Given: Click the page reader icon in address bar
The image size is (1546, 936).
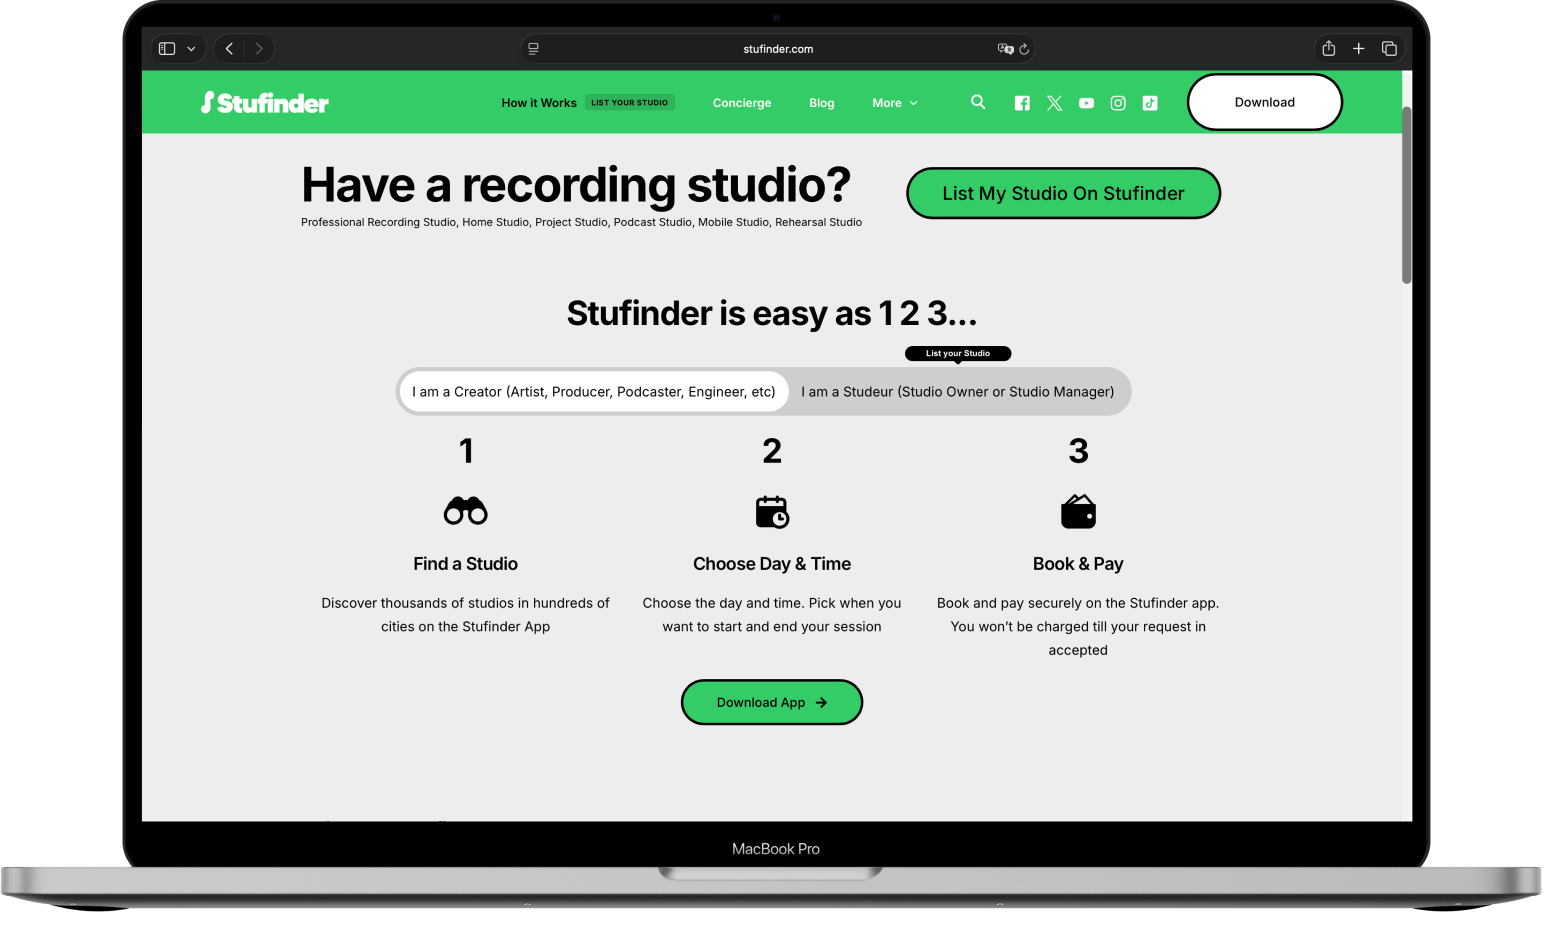Looking at the screenshot, I should pyautogui.click(x=533, y=49).
